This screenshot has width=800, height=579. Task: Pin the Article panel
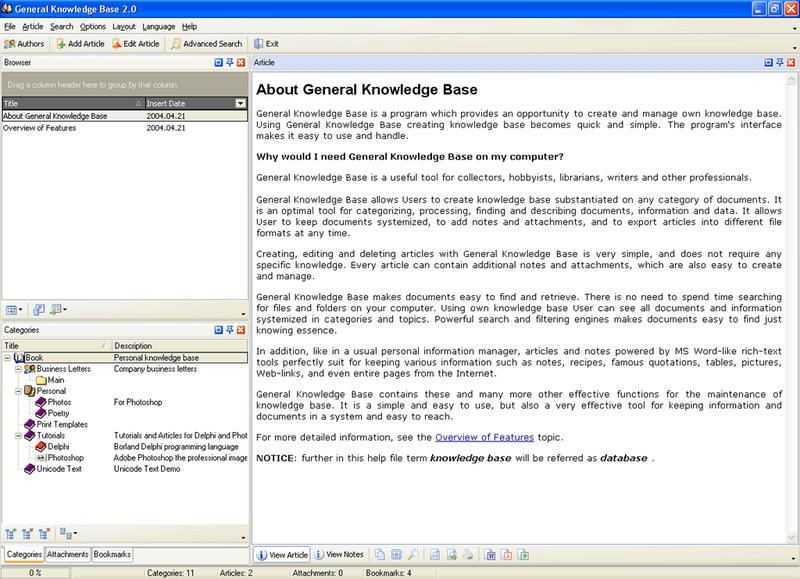coord(780,62)
